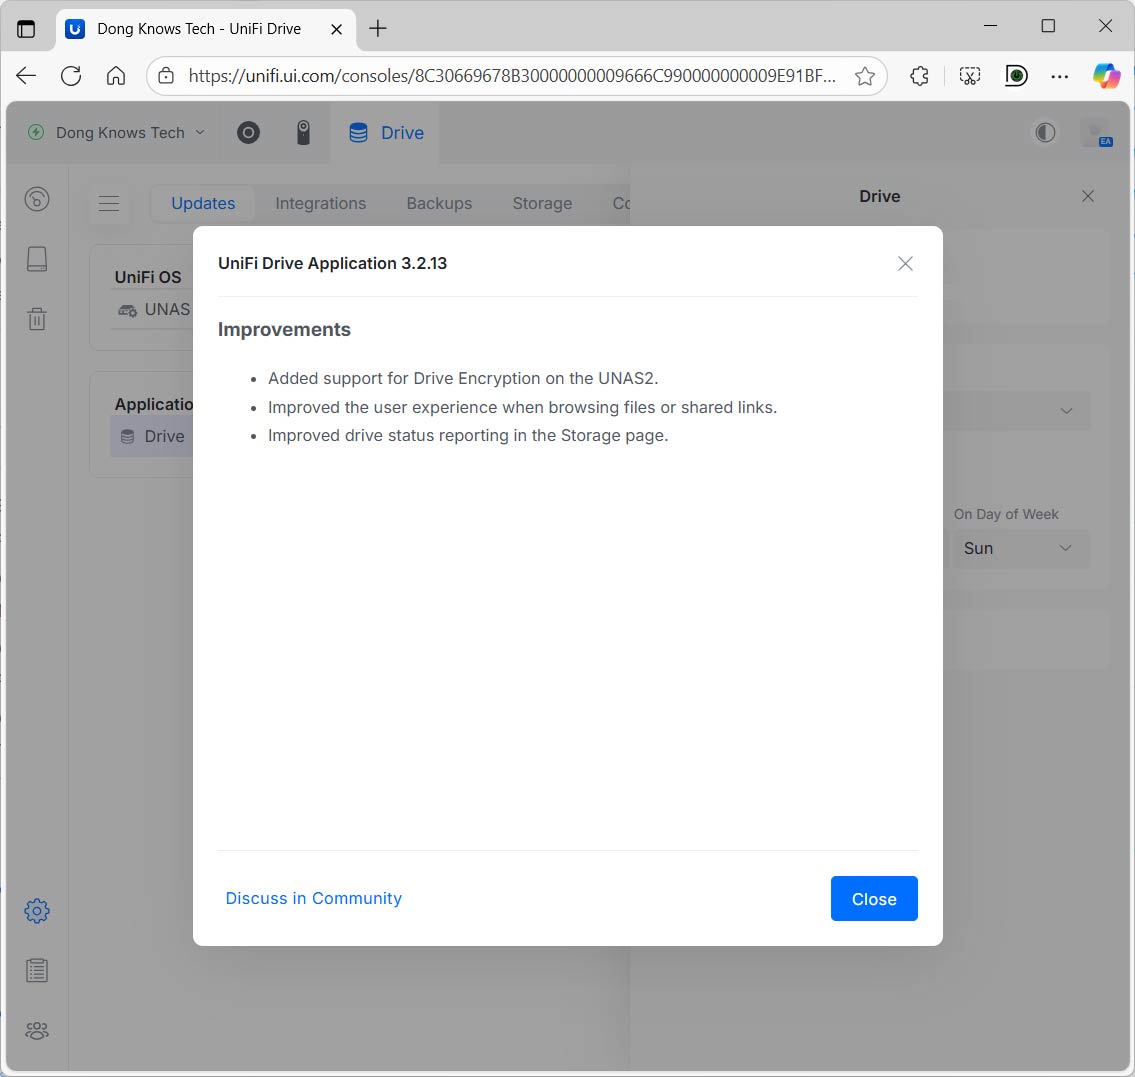Open the On Day of Week Sun dropdown
Image resolution: width=1135 pixels, height=1077 pixels.
click(x=1018, y=548)
